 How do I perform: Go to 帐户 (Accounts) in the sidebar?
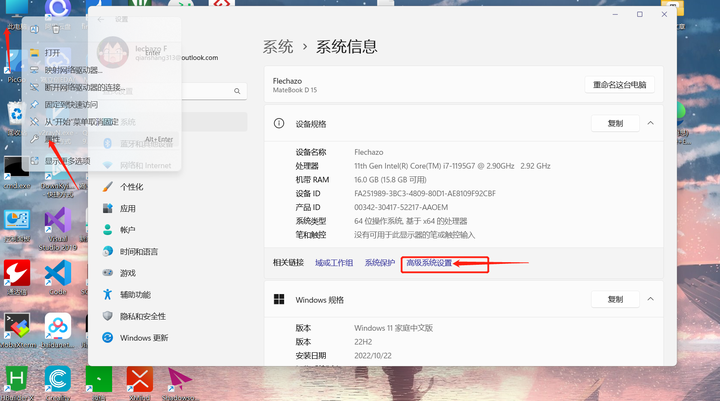(x=127, y=230)
